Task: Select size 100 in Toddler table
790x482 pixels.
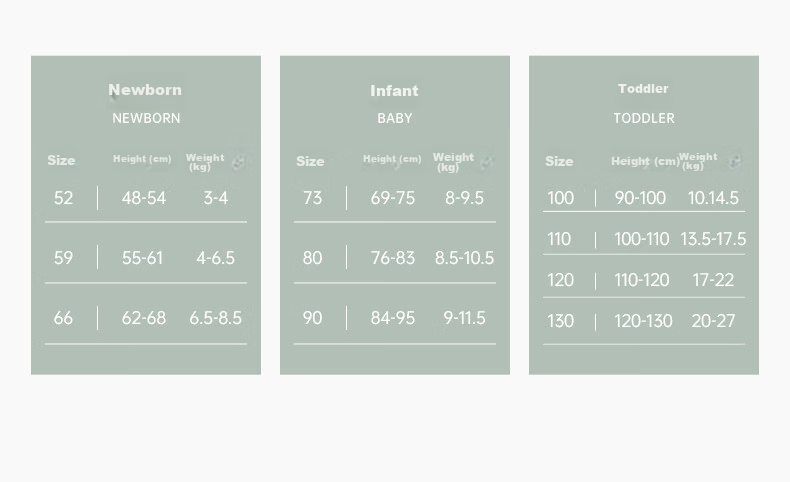Action: point(560,198)
